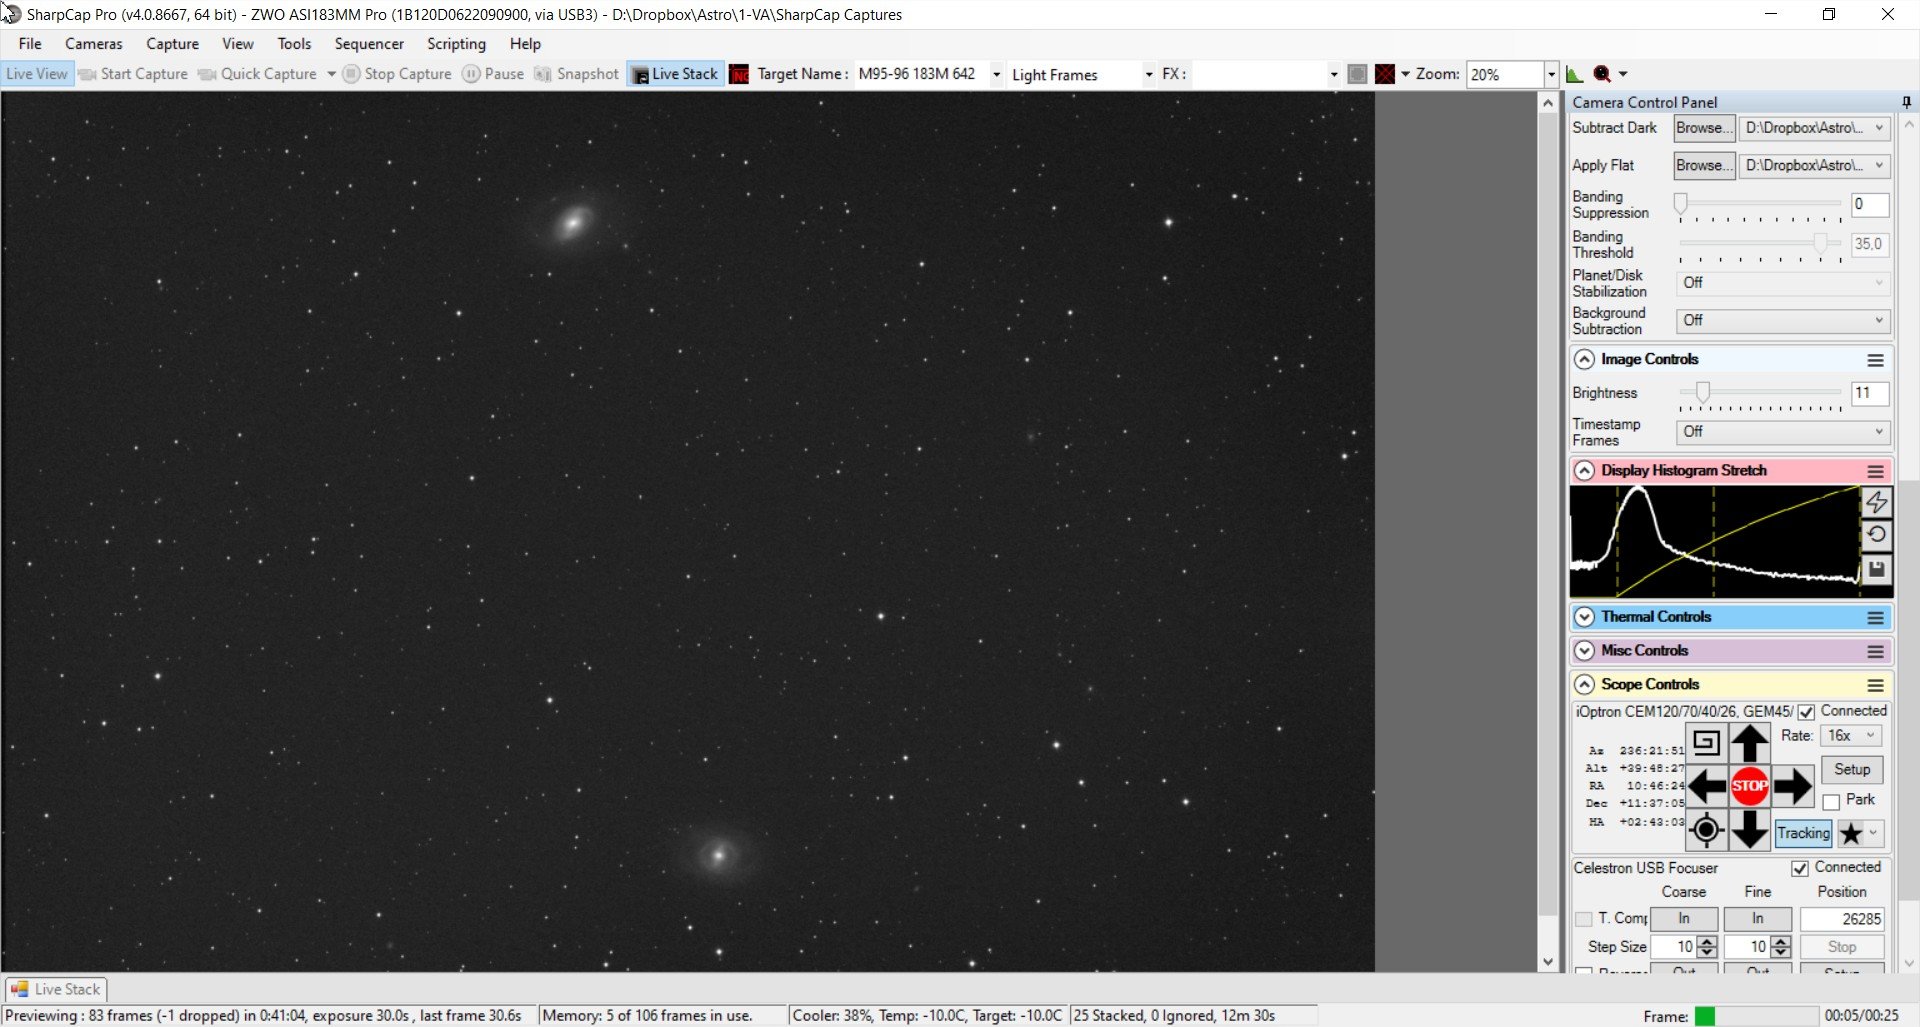Toggle the Tracking button

(x=1804, y=833)
